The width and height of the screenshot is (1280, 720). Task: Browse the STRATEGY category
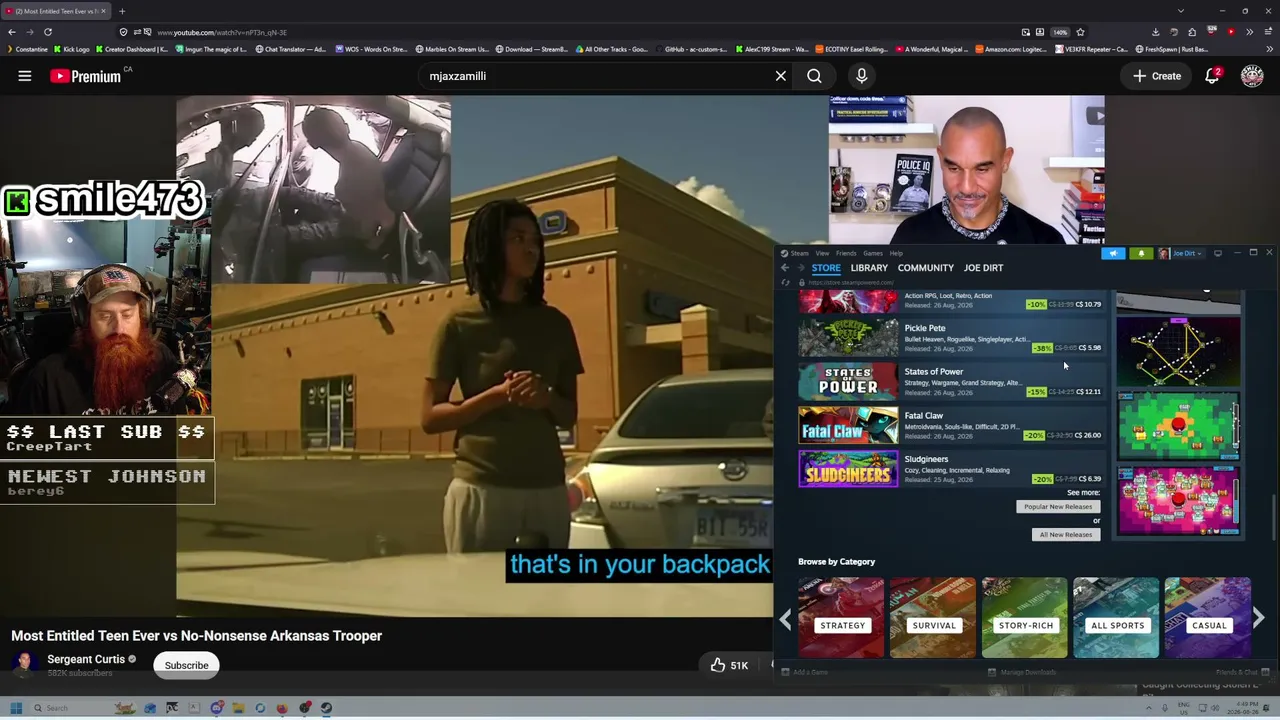[x=842, y=617]
